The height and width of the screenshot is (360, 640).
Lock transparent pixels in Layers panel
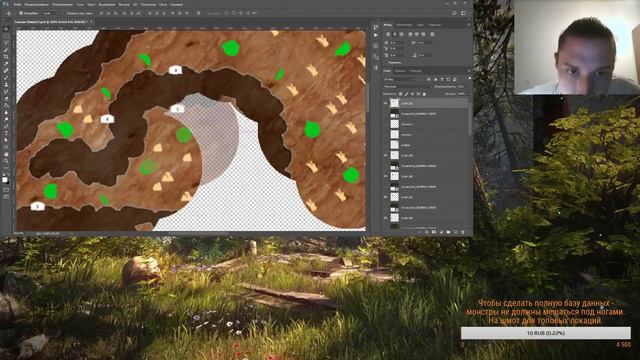tap(400, 94)
